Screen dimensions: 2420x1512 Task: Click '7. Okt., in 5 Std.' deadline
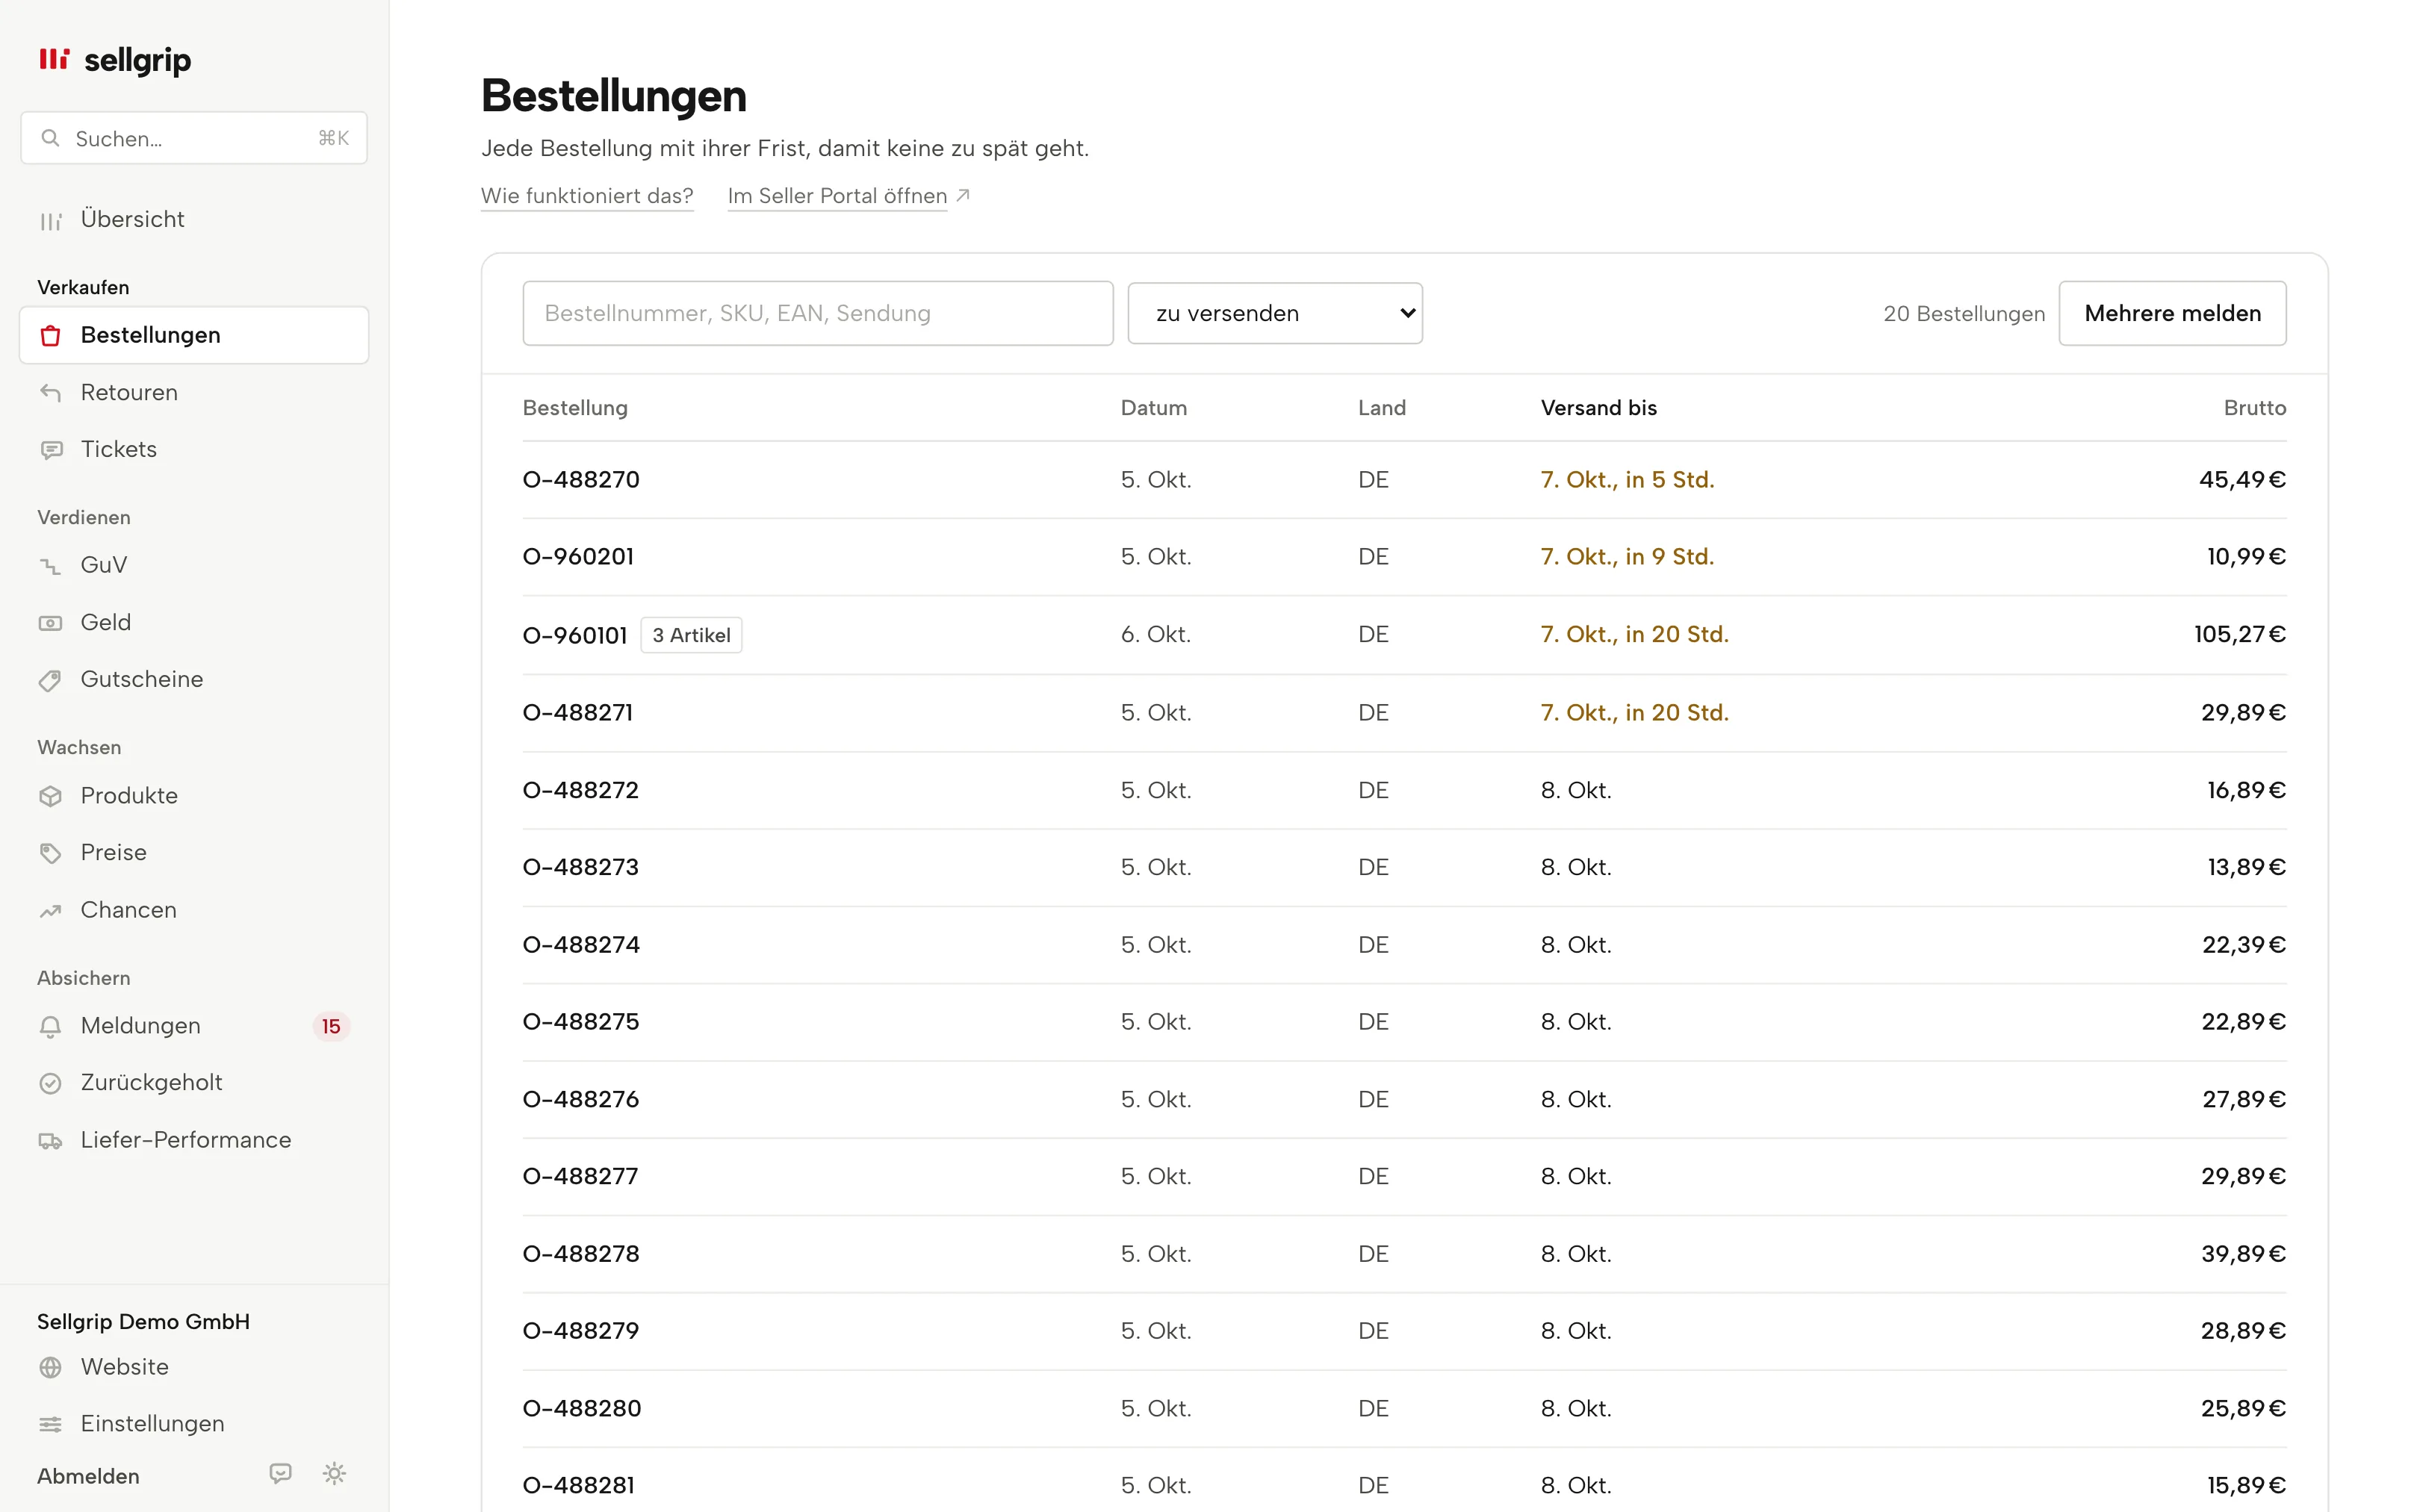click(x=1627, y=480)
